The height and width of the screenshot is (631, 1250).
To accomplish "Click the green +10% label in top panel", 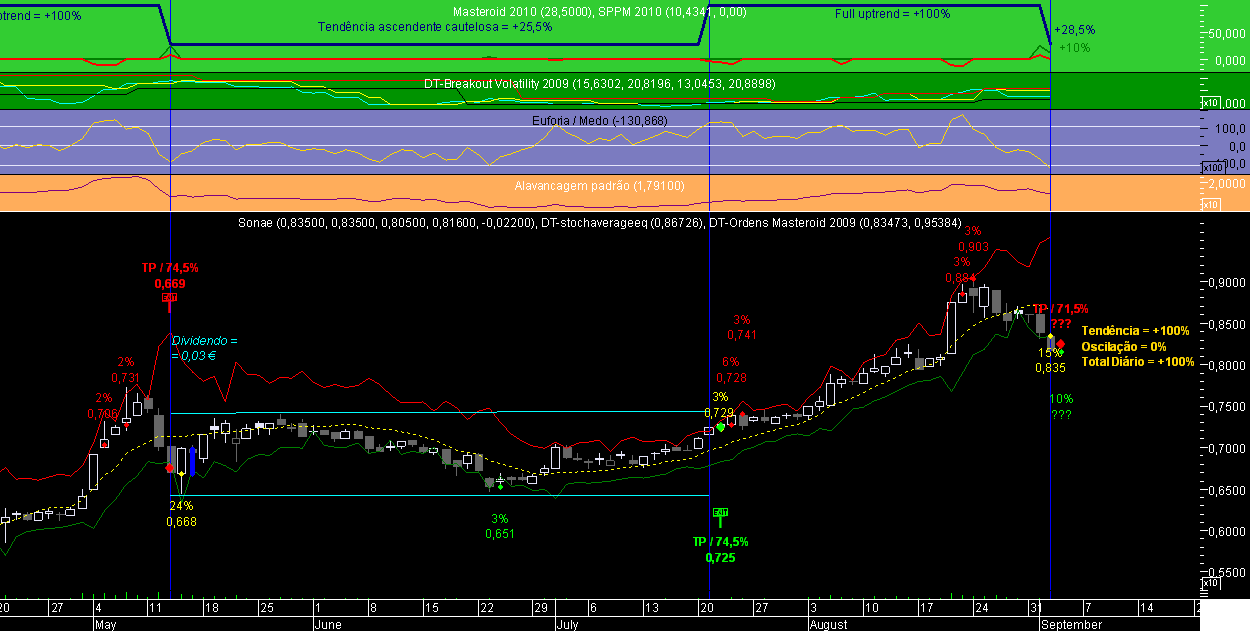I will (x=1074, y=48).
